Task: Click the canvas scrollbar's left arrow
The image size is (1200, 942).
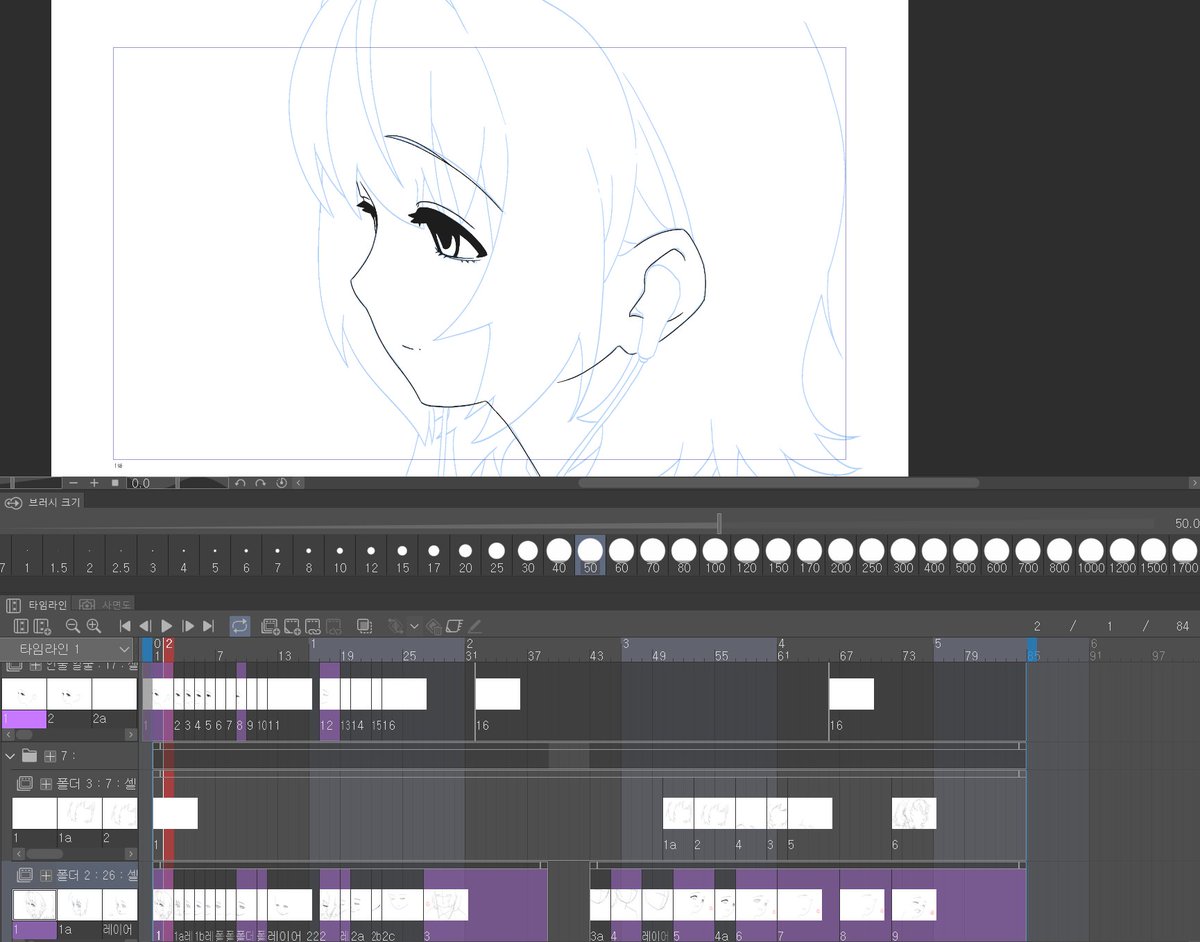Action: click(x=298, y=483)
